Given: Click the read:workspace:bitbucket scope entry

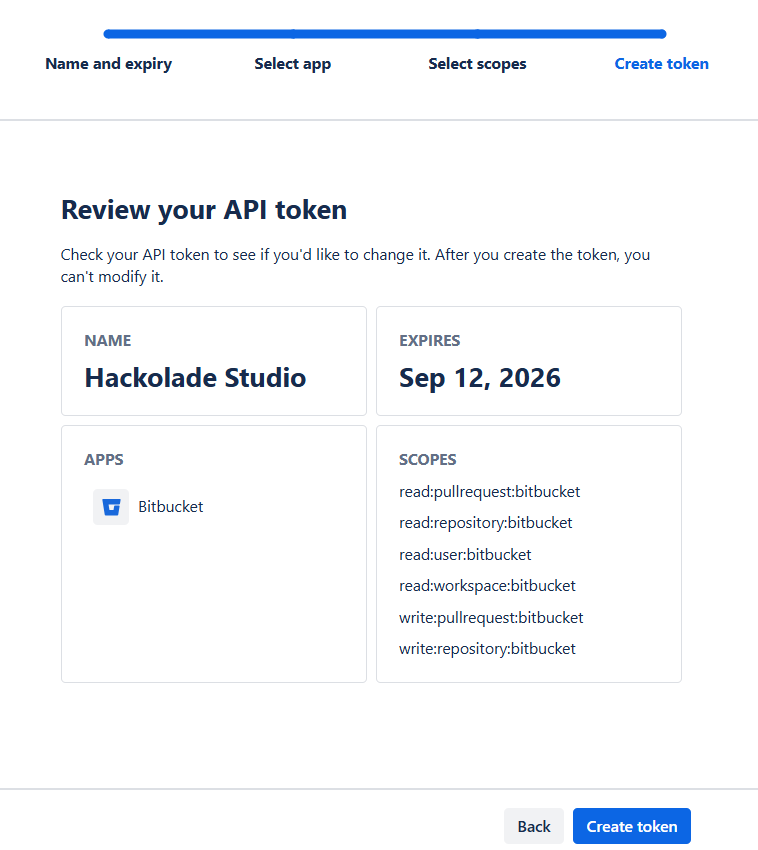Looking at the screenshot, I should coord(487,586).
